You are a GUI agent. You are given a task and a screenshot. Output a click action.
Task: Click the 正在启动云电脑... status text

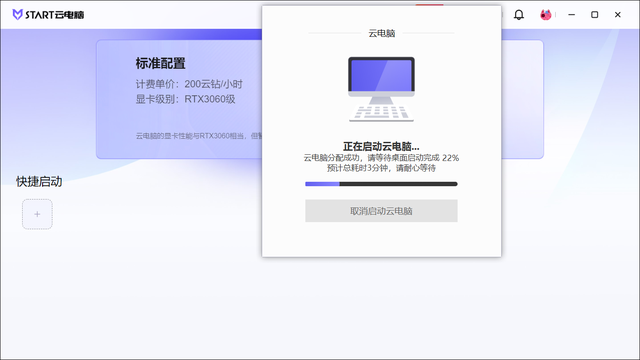[x=381, y=146]
